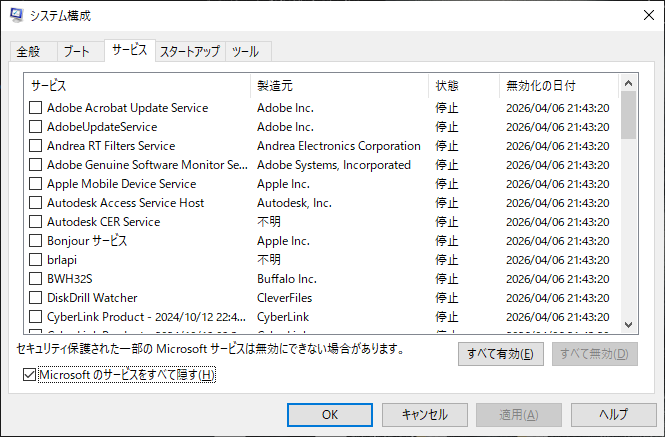Sort by 無効化の日付 column header
The width and height of the screenshot is (665, 437).
[x=559, y=86]
